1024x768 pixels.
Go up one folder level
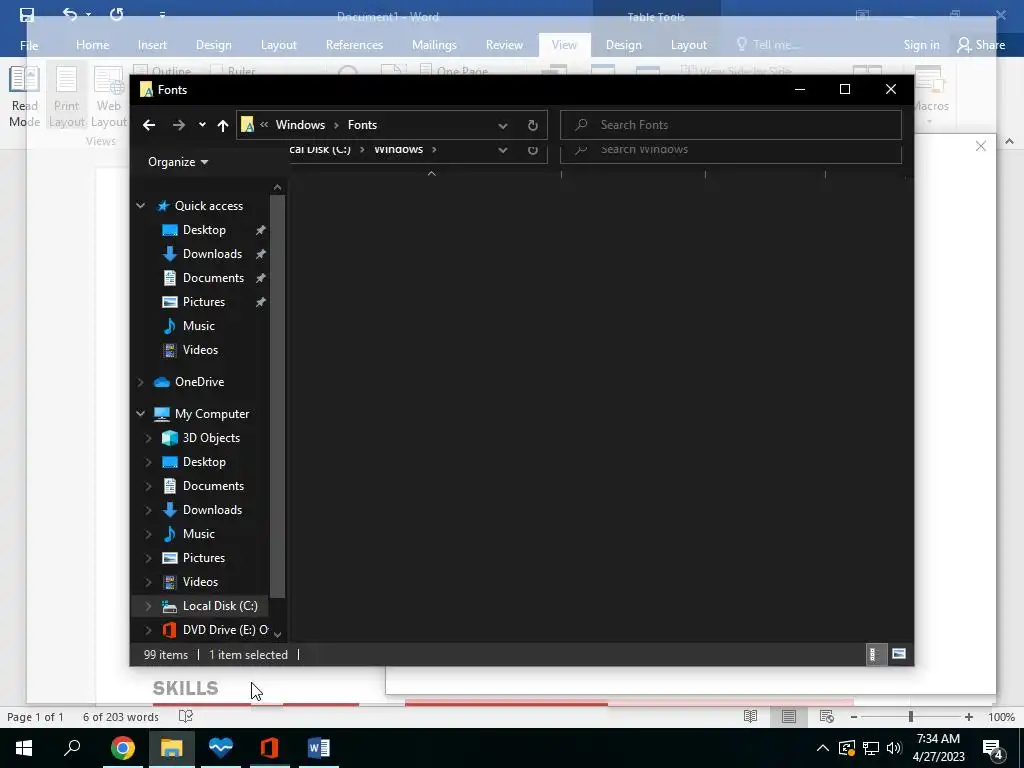223,125
